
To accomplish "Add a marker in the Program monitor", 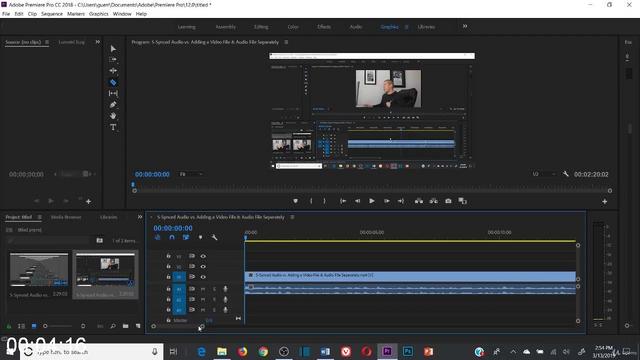I will click(296, 201).
